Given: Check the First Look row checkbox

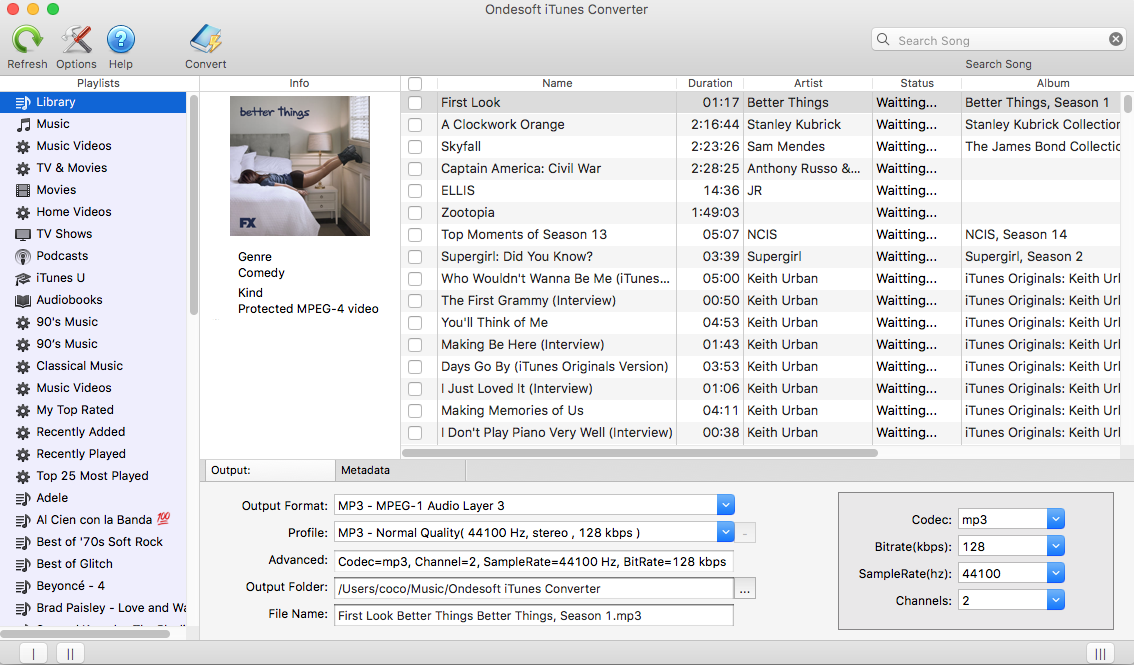Looking at the screenshot, I should click(415, 103).
